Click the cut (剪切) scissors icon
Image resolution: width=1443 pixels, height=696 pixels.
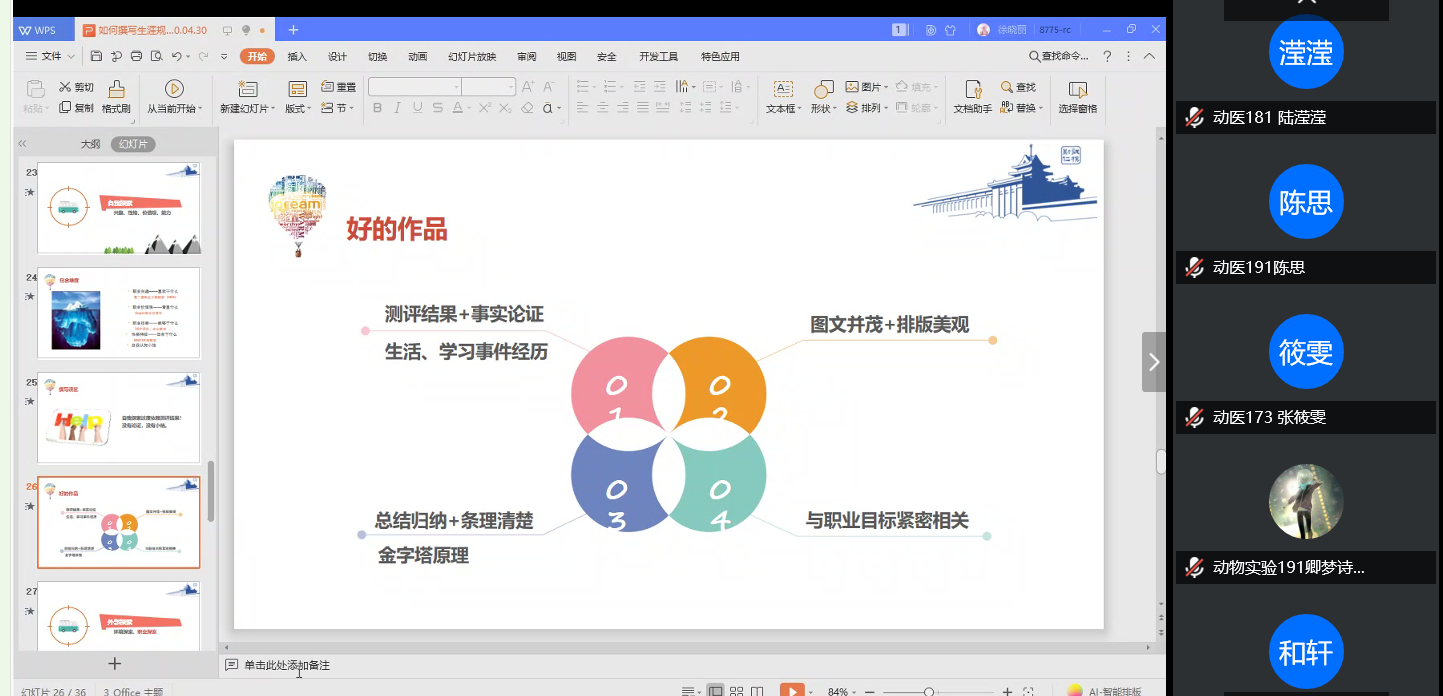tap(66, 87)
